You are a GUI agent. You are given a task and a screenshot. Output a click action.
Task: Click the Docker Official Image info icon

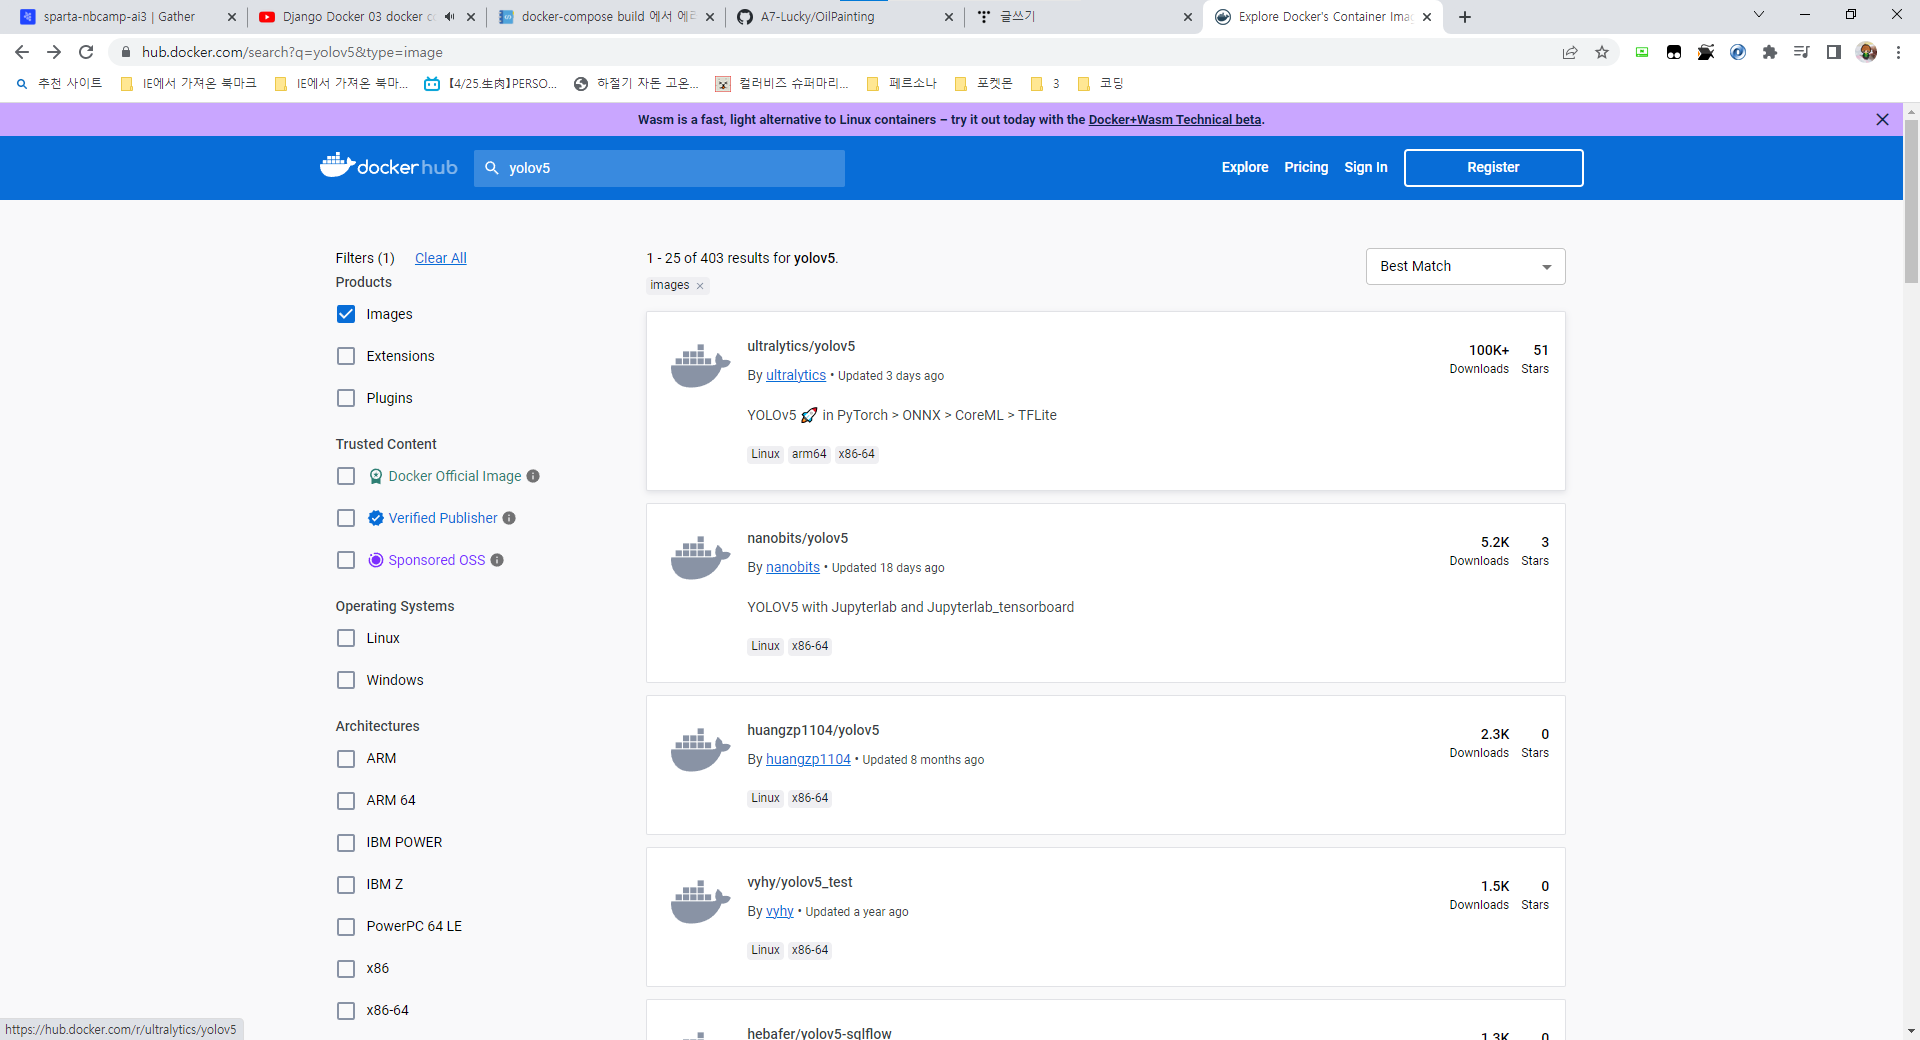tap(533, 476)
